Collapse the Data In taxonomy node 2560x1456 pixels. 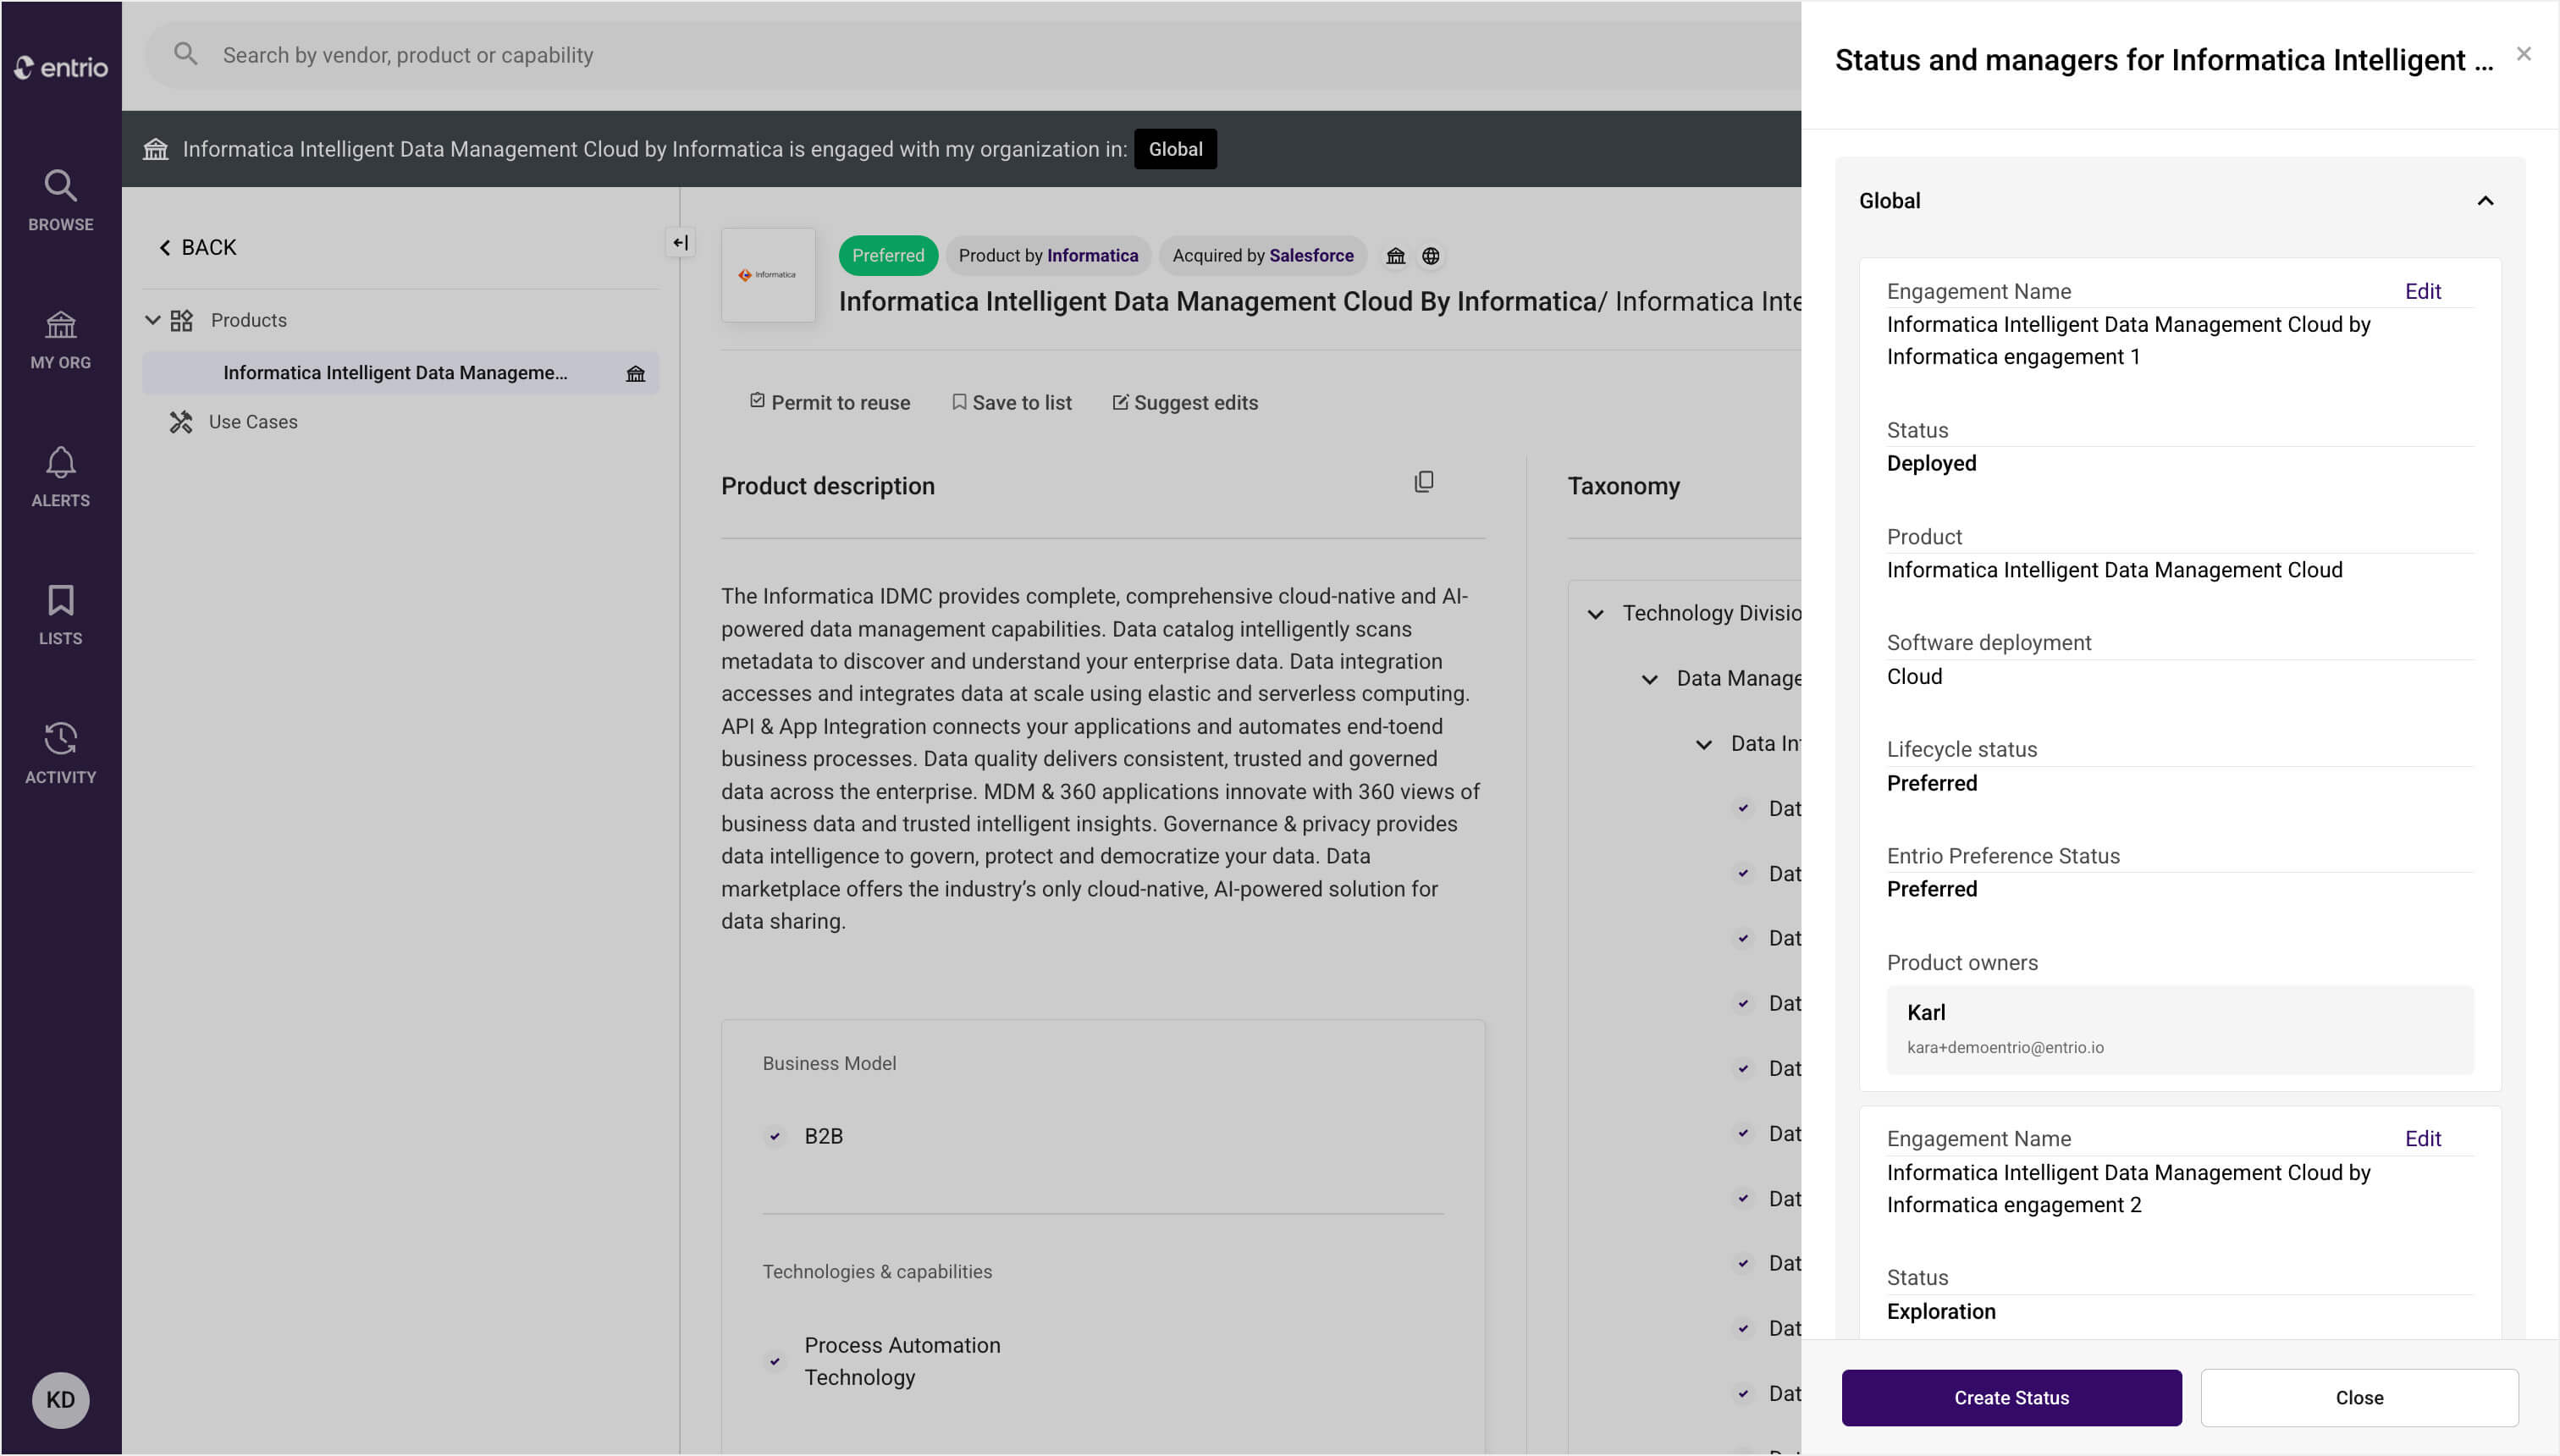pos(1704,744)
